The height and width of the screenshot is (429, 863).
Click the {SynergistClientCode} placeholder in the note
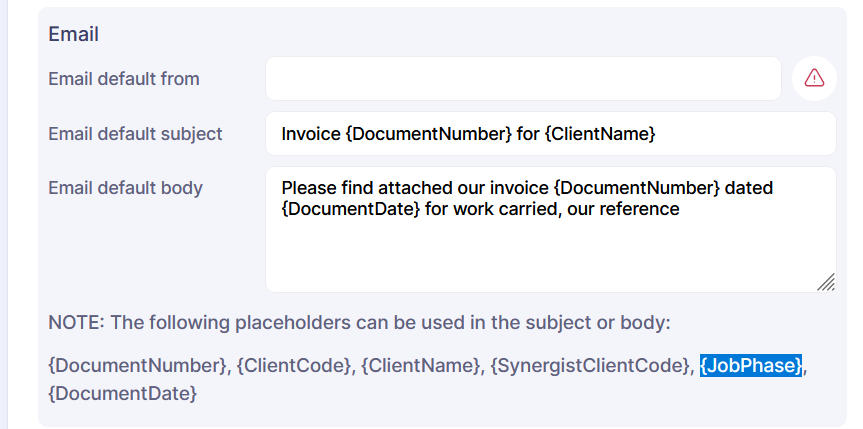pyautogui.click(x=591, y=366)
